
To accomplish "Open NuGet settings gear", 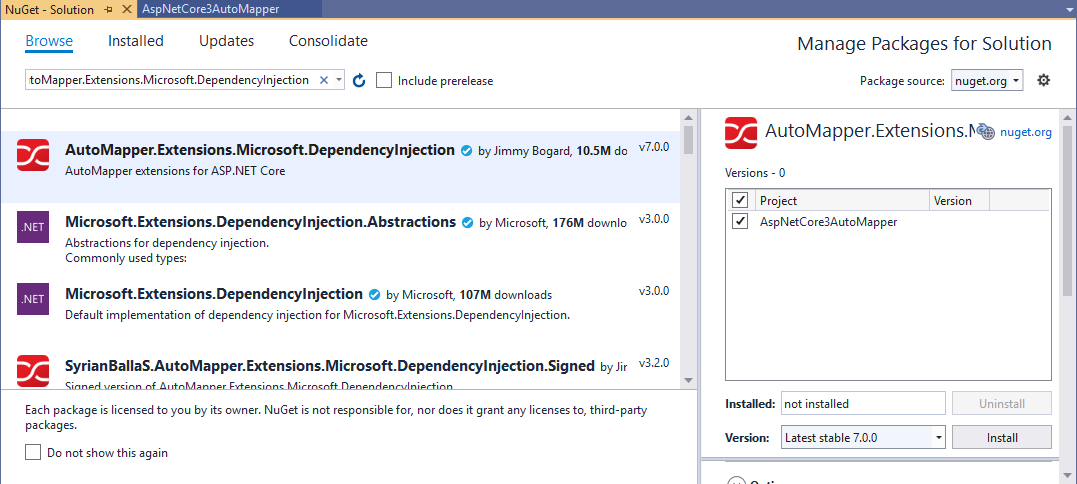I will [x=1043, y=80].
